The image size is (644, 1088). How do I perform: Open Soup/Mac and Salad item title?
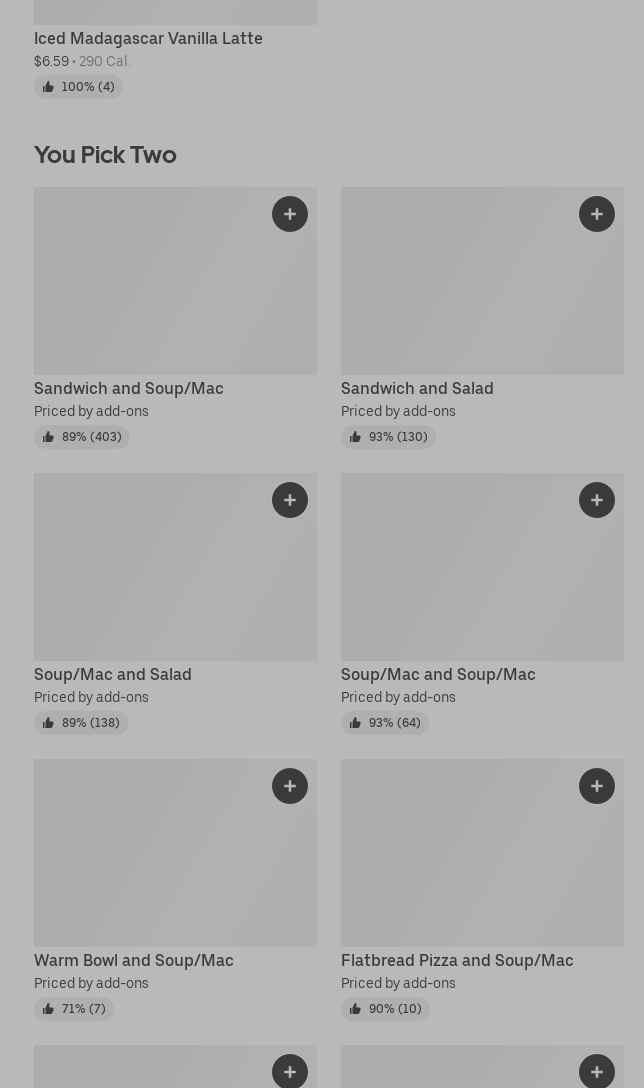coord(112,674)
